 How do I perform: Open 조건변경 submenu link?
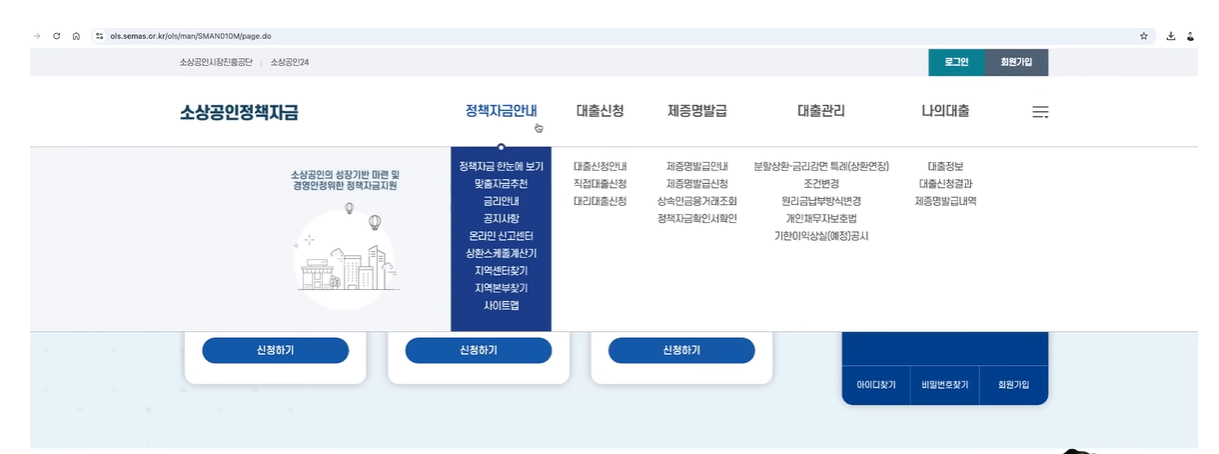[821, 184]
